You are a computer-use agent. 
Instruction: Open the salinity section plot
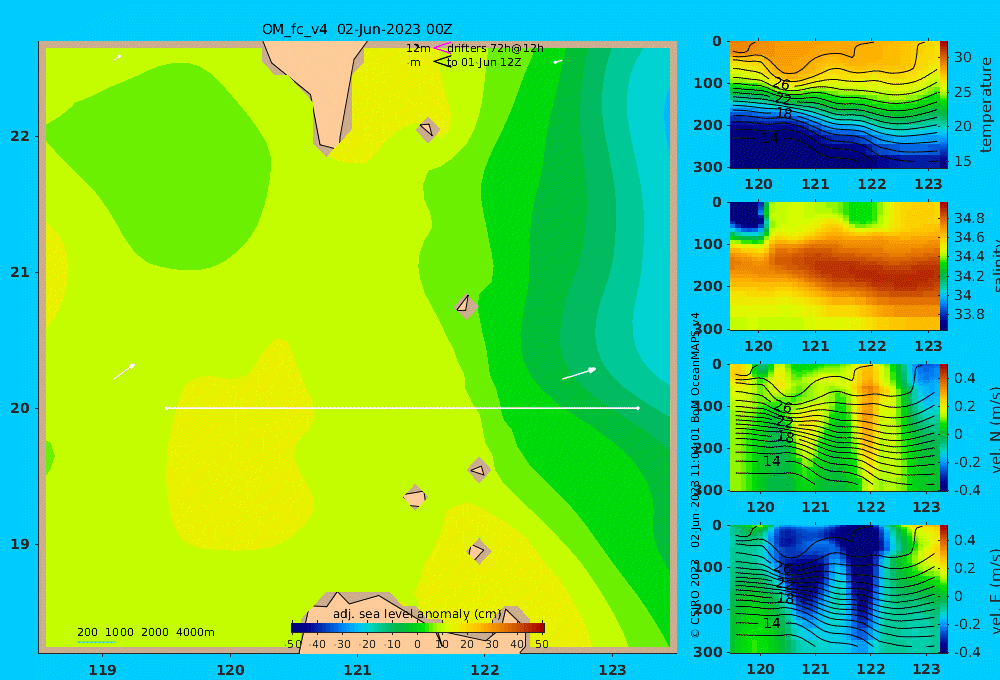834,266
